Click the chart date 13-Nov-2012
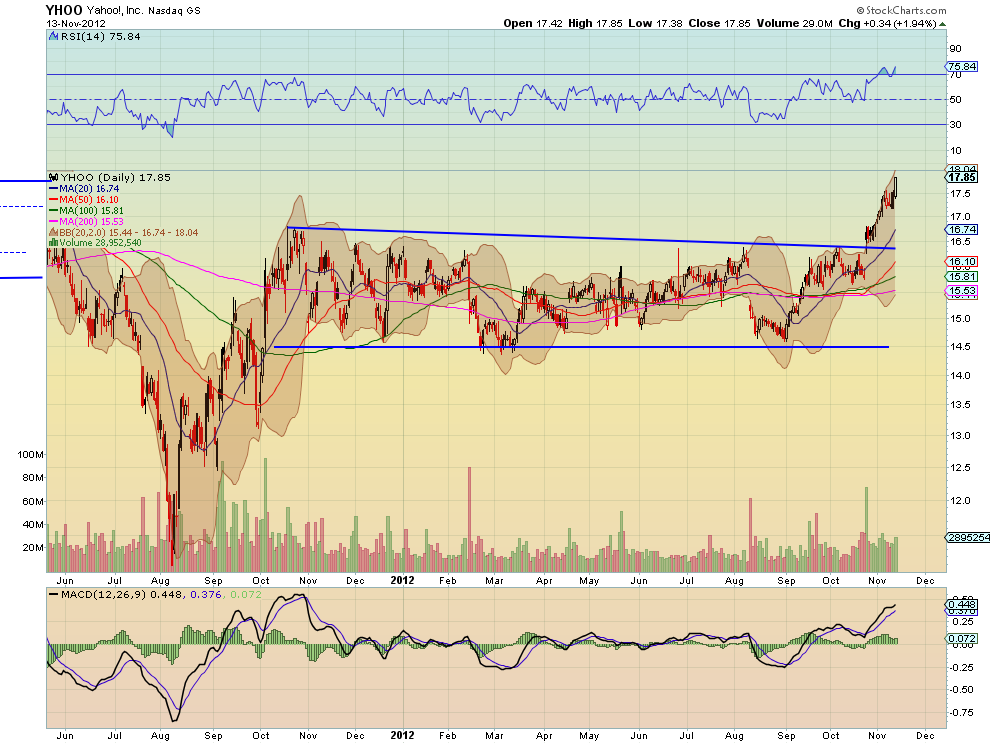 (x=76, y=24)
